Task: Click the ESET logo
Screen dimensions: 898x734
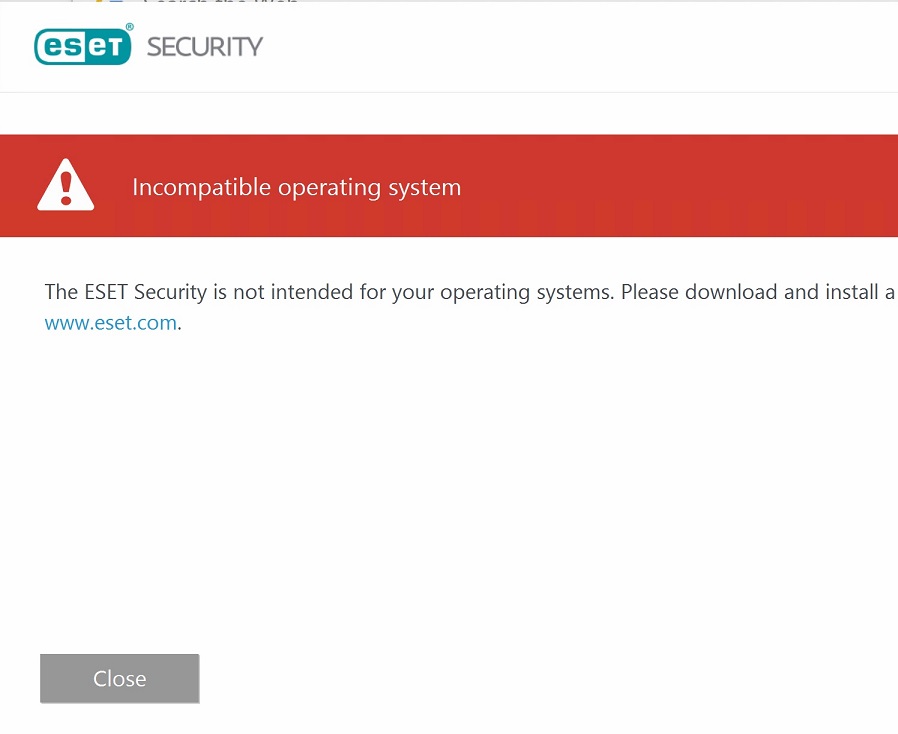Action: (x=83, y=46)
